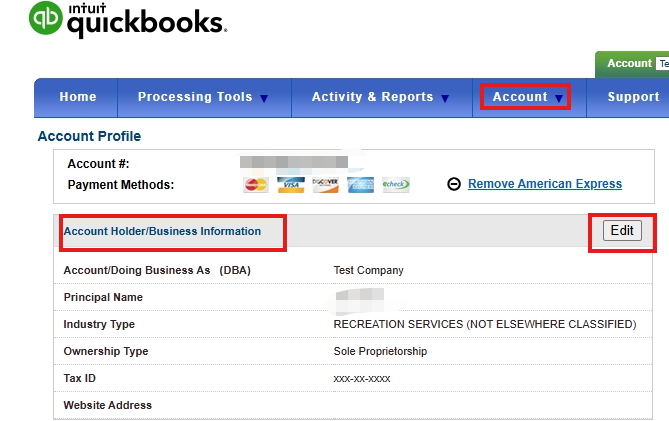Click the 'Account #:' label

click(98, 164)
